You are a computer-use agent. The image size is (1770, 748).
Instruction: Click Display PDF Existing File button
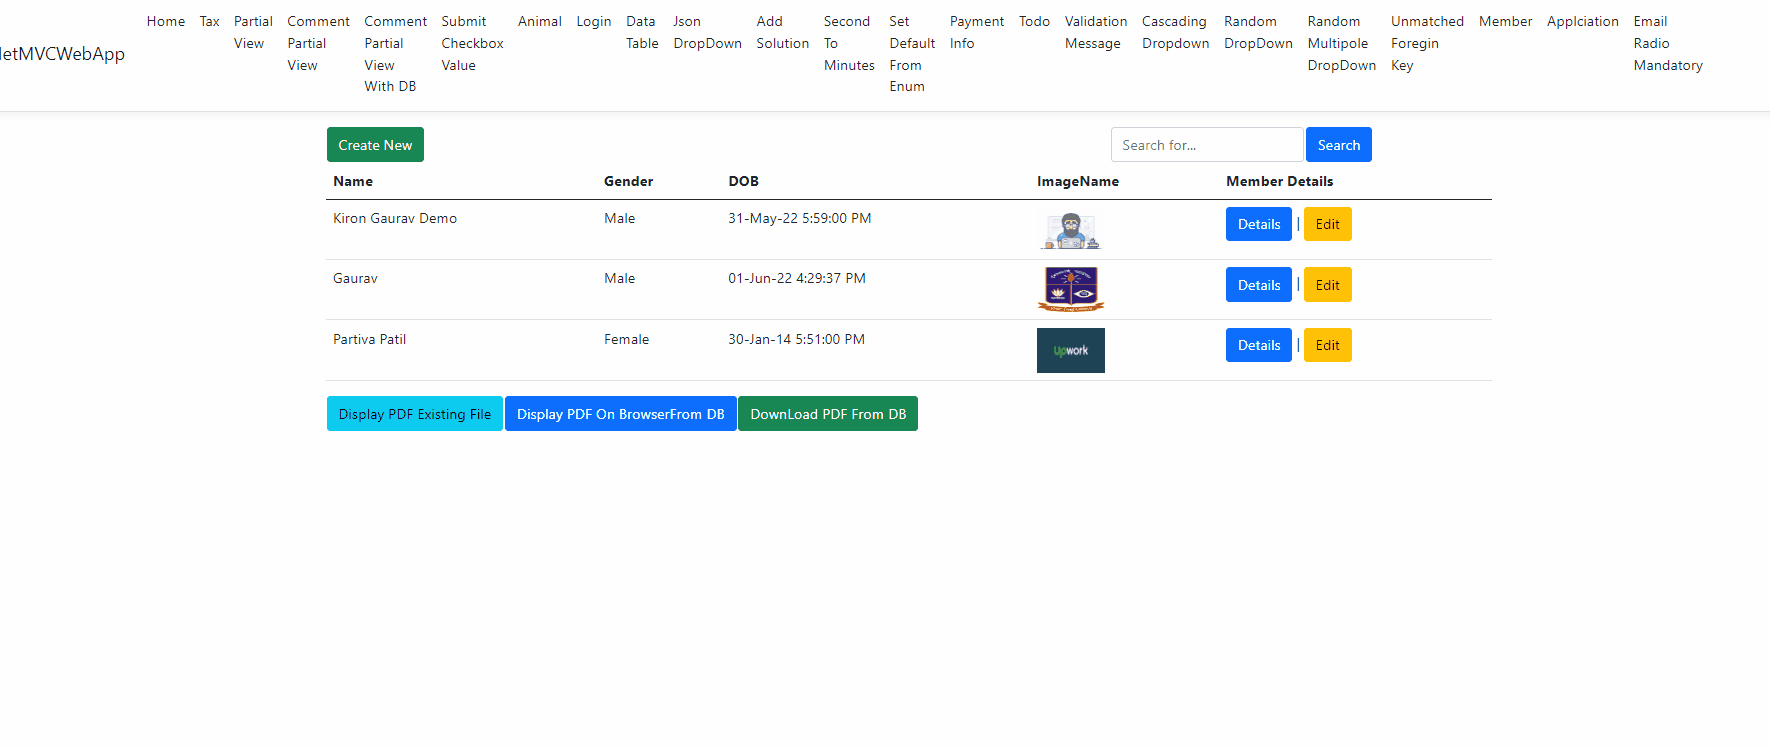tap(414, 414)
